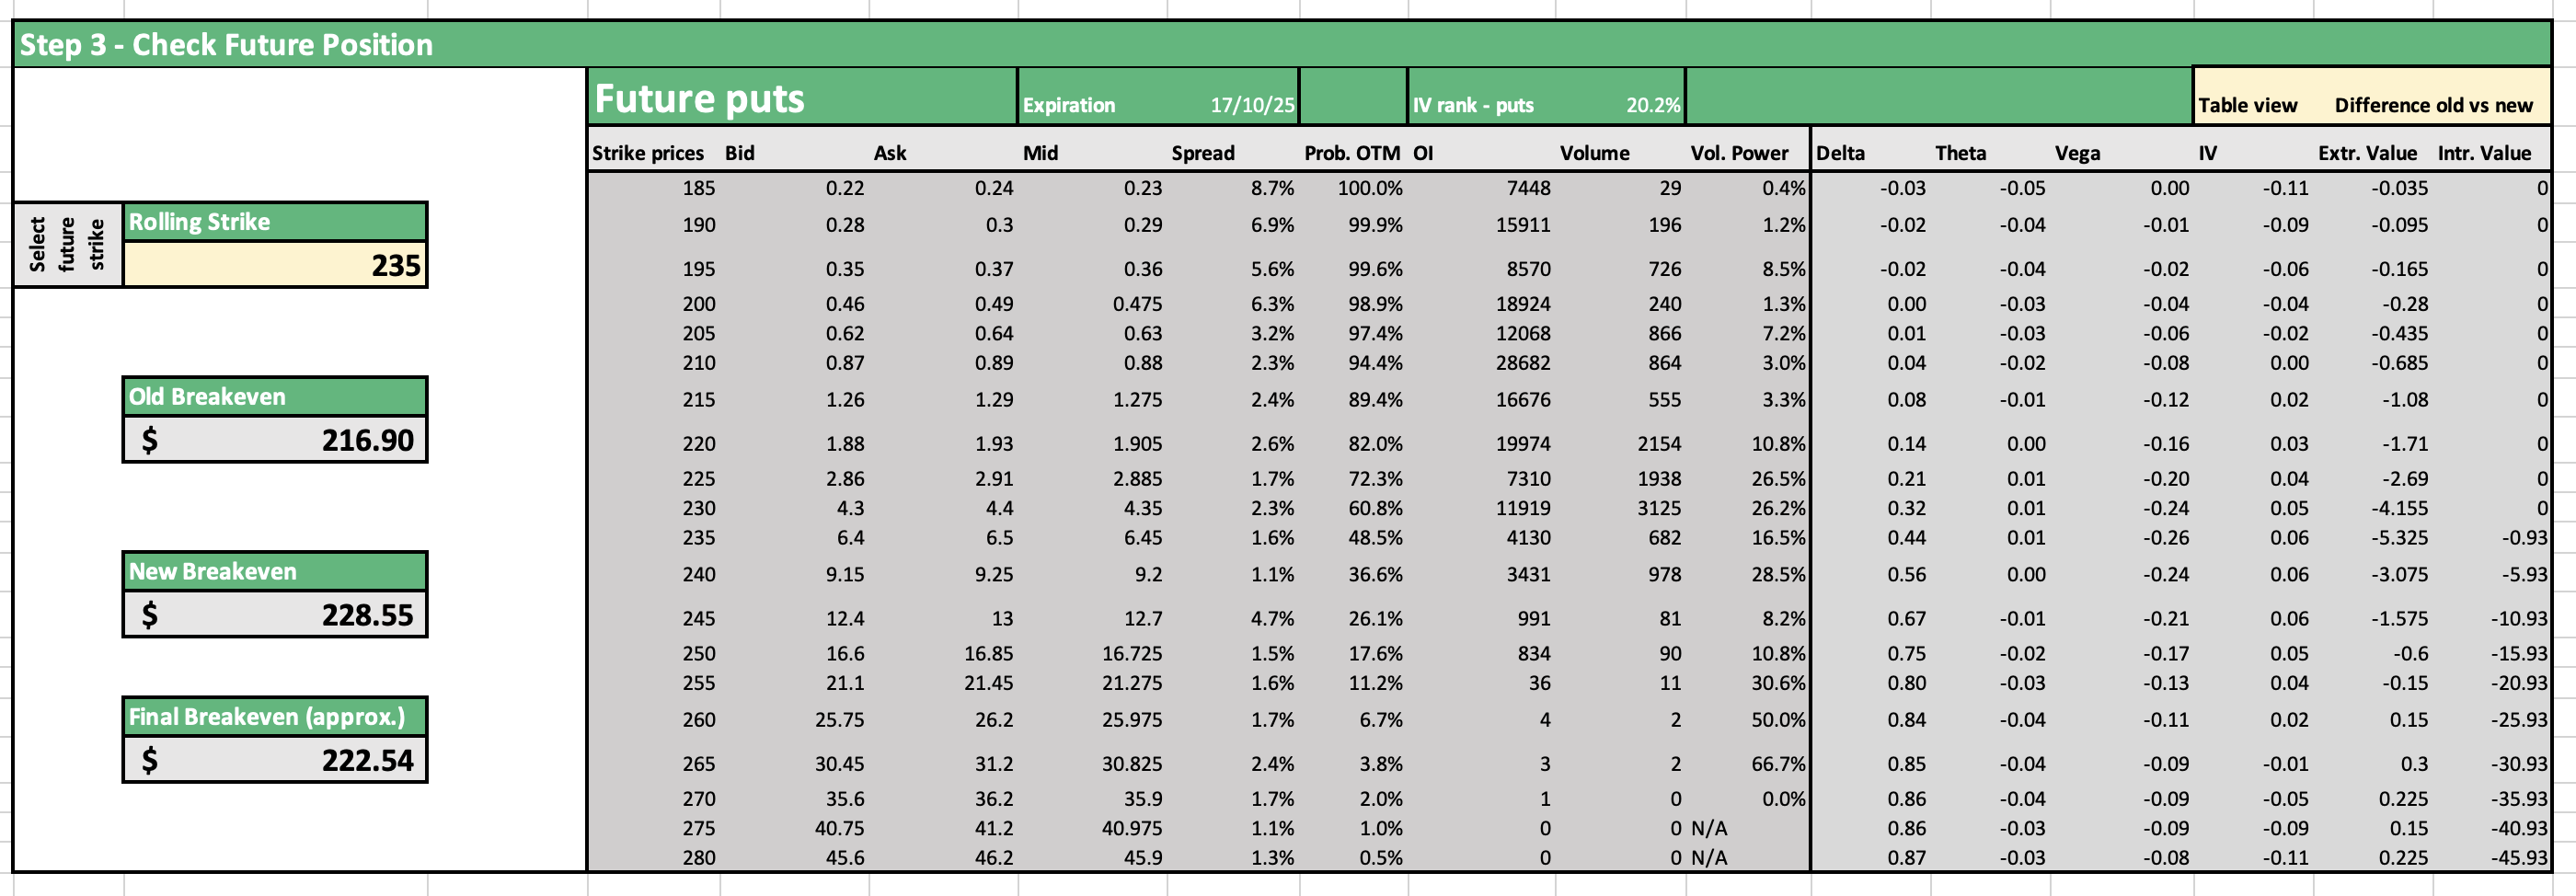Select the Select future strike label cell
The width and height of the screenshot is (2576, 896).
pyautogui.click(x=68, y=245)
